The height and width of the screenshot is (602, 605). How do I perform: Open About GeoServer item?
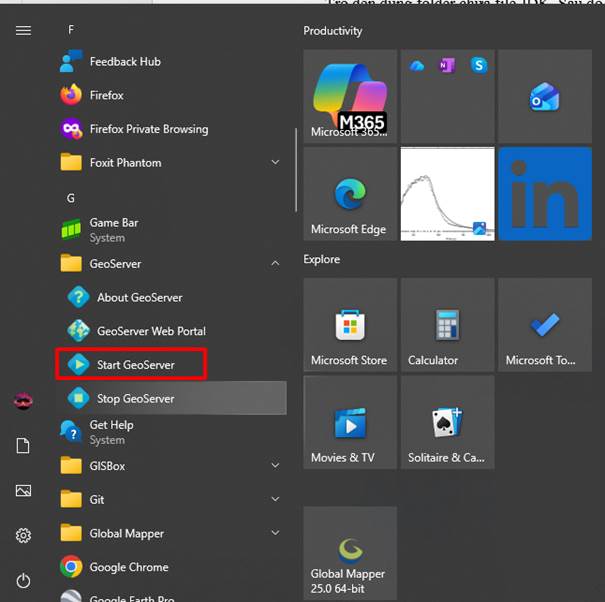[x=138, y=297]
